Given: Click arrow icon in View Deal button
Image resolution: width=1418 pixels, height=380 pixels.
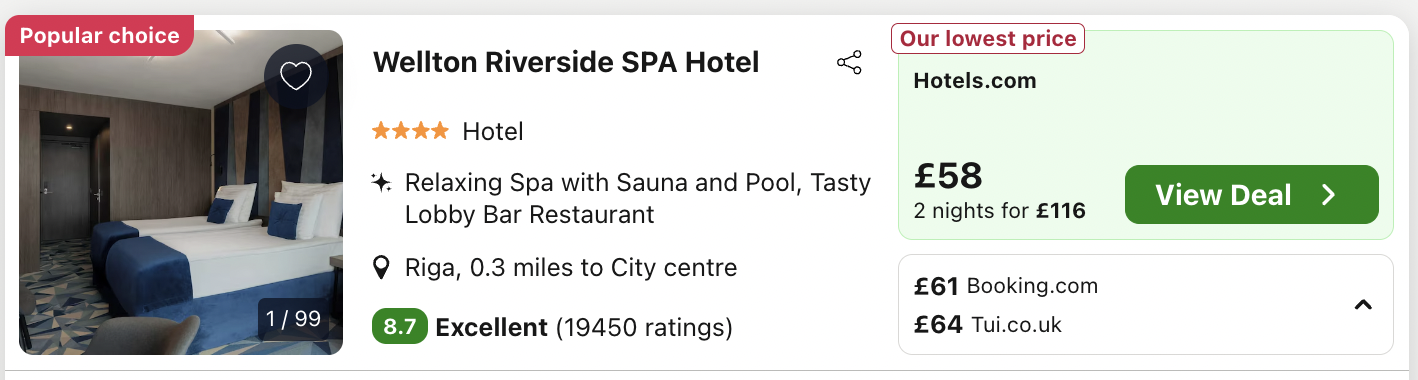Looking at the screenshot, I should pyautogui.click(x=1329, y=195).
